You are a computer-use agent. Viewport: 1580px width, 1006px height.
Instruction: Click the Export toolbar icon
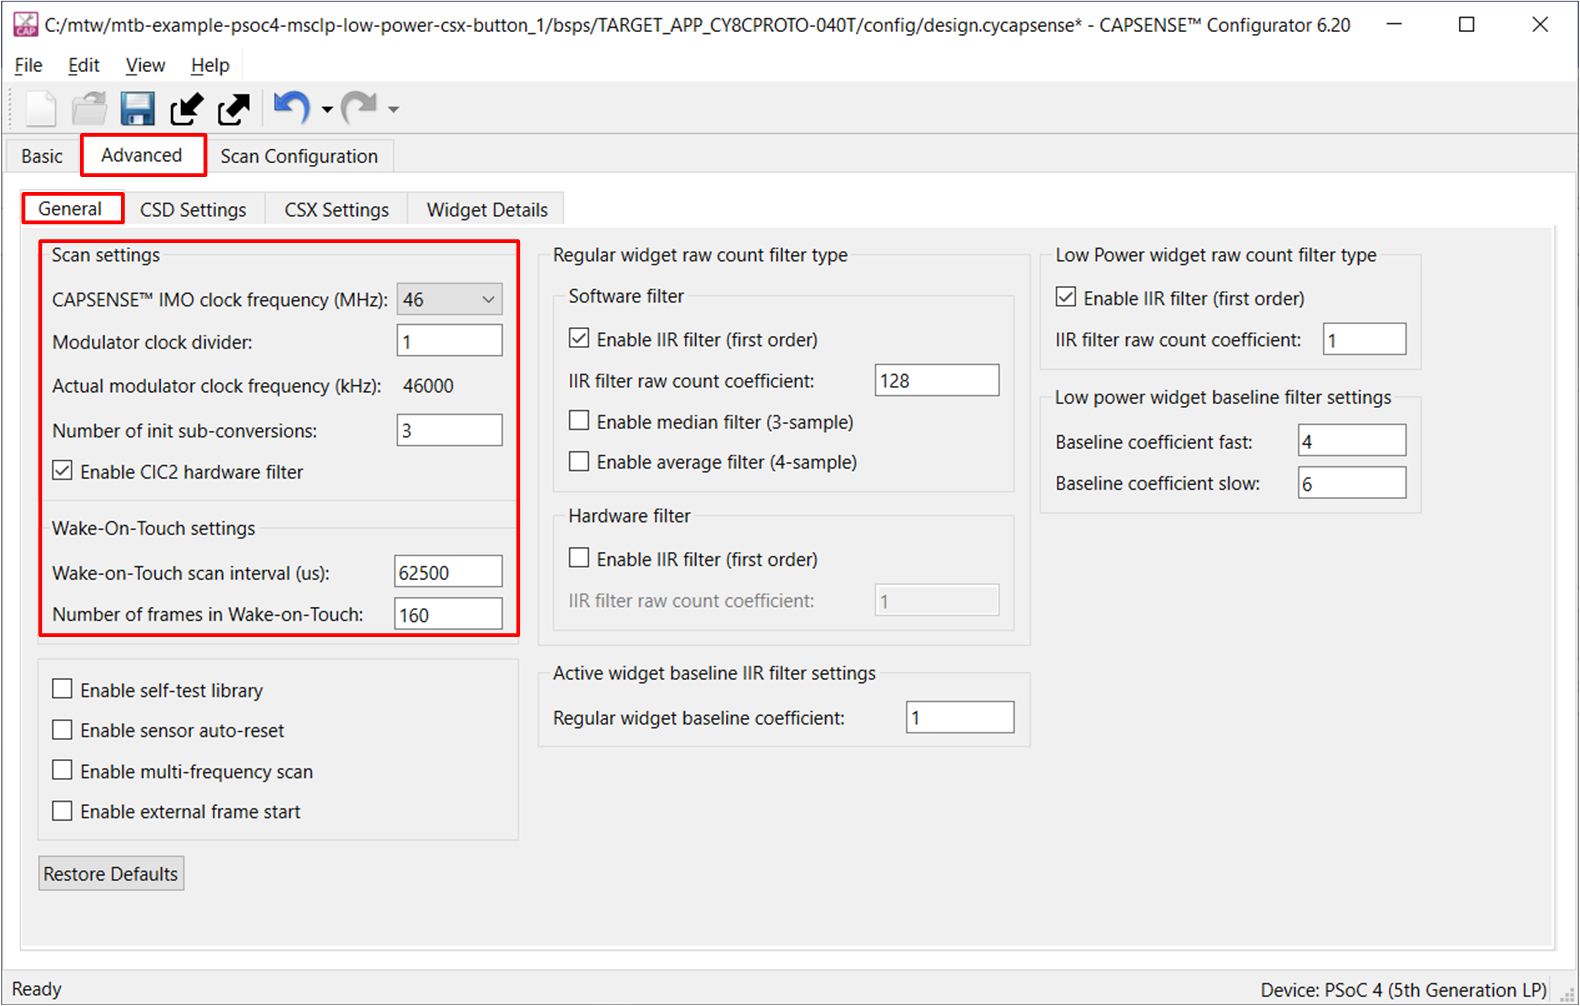coord(233,108)
